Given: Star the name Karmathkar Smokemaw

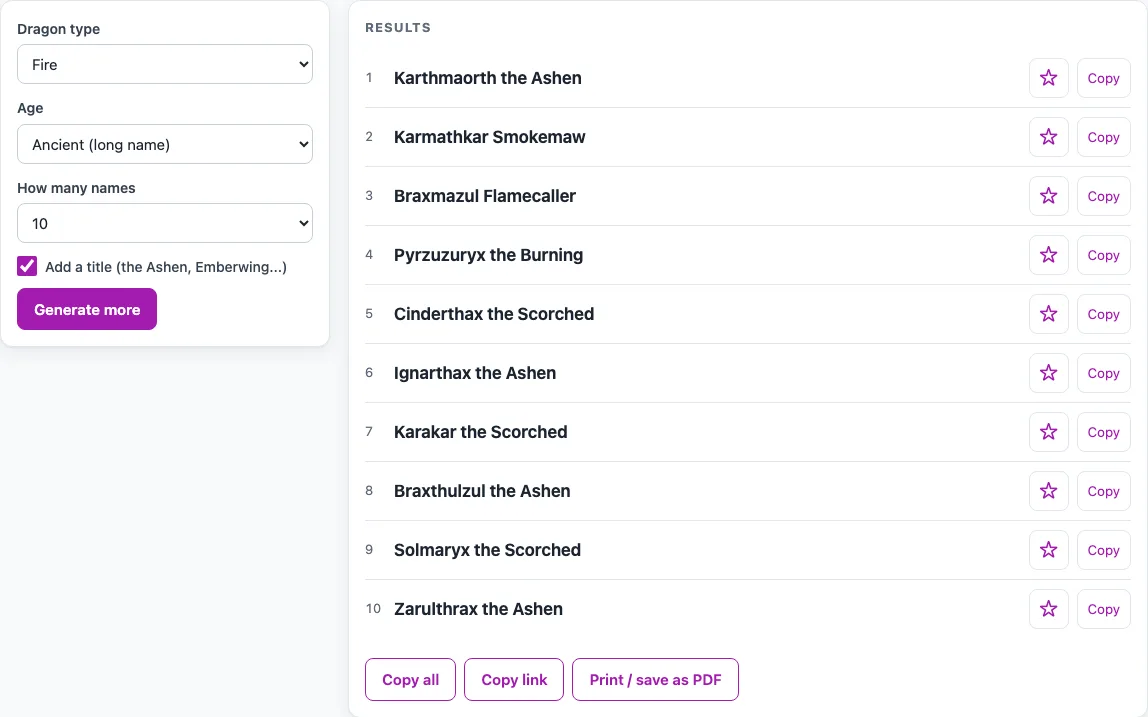Looking at the screenshot, I should 1048,137.
